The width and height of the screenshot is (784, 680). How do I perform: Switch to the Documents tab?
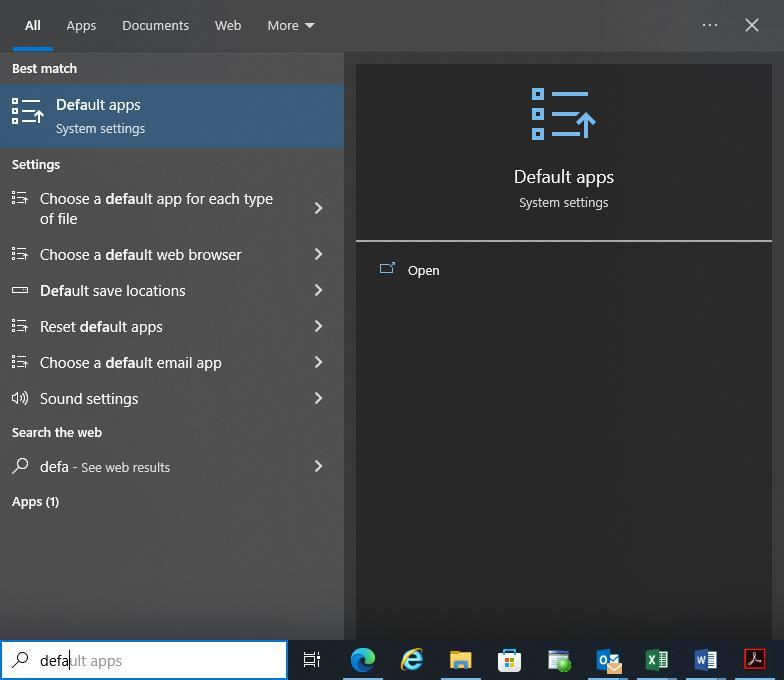click(x=156, y=26)
